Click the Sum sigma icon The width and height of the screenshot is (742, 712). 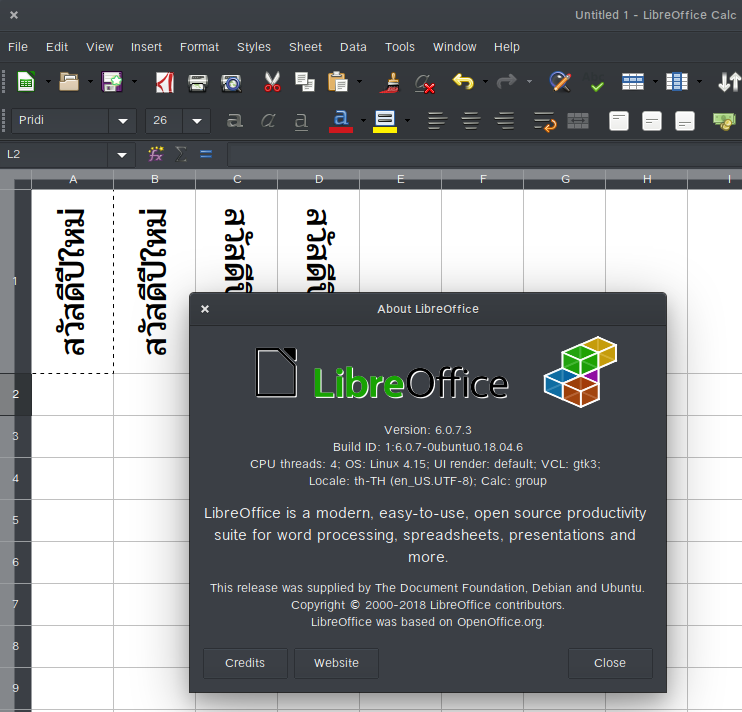pyautogui.click(x=181, y=154)
